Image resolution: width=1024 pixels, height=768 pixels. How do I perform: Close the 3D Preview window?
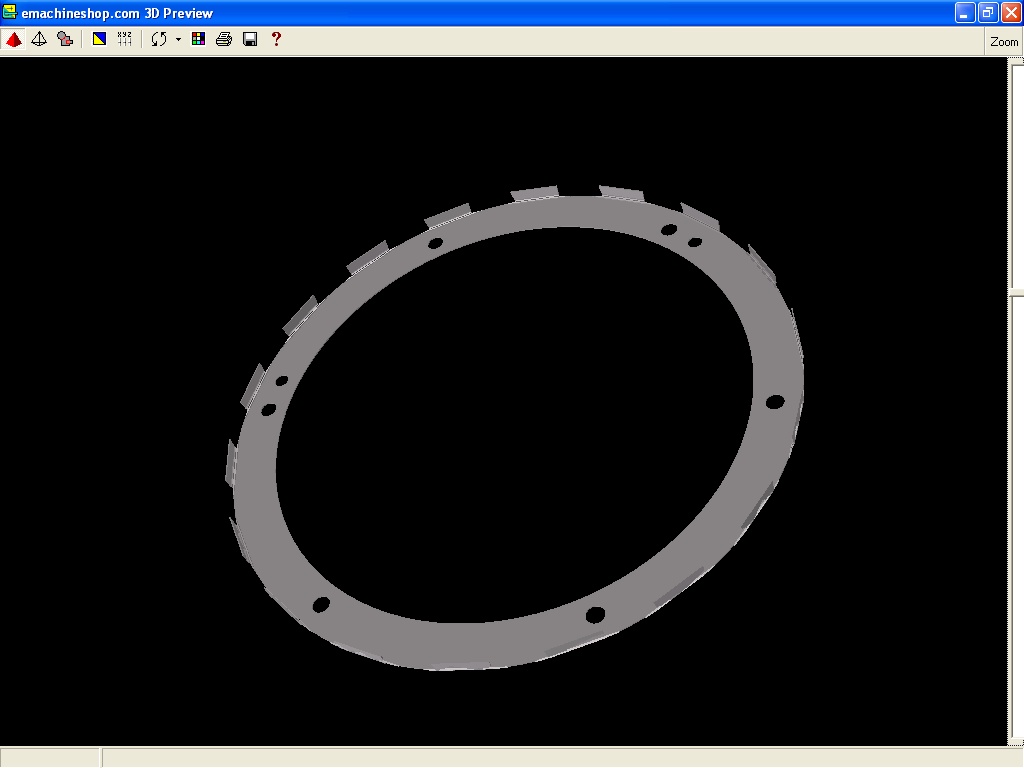1010,12
